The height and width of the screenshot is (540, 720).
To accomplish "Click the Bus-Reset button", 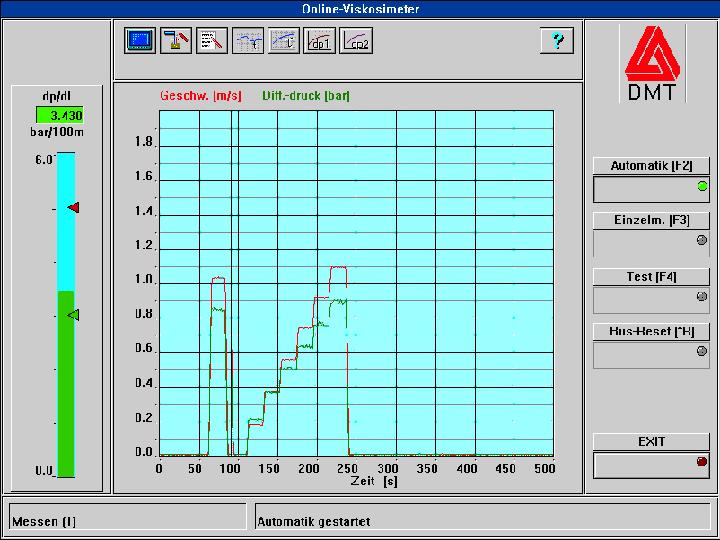I will [x=651, y=331].
